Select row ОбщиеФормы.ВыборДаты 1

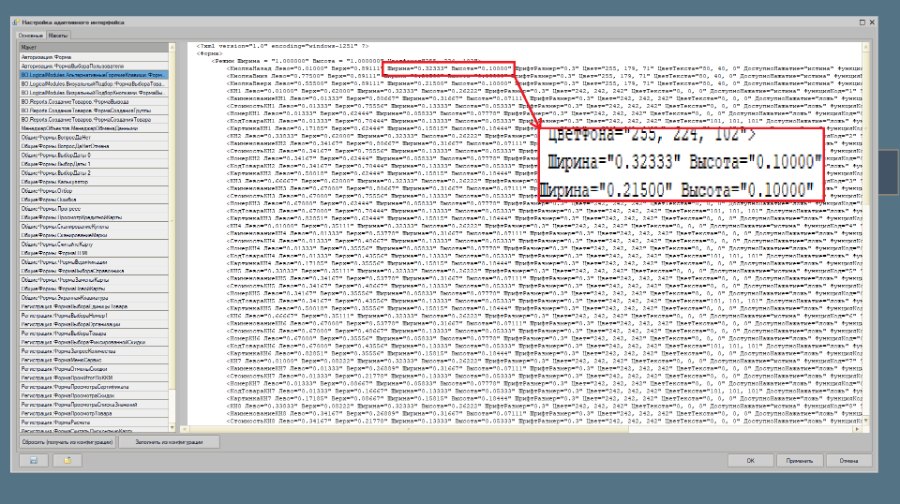coord(94,164)
